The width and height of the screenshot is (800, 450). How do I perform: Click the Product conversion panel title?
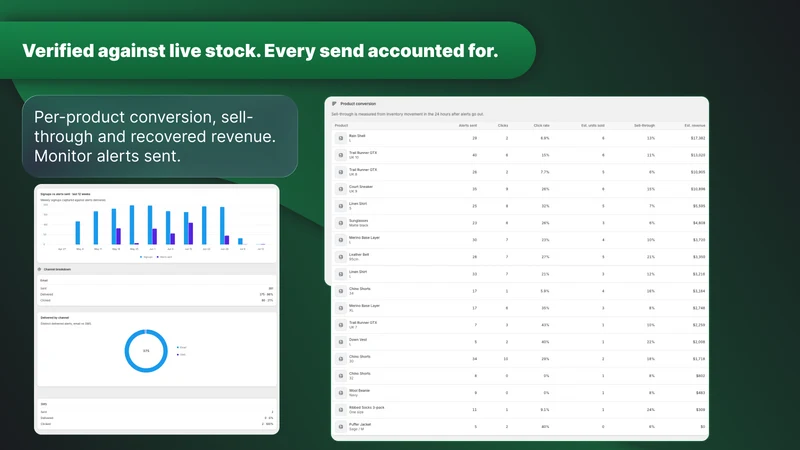click(358, 104)
